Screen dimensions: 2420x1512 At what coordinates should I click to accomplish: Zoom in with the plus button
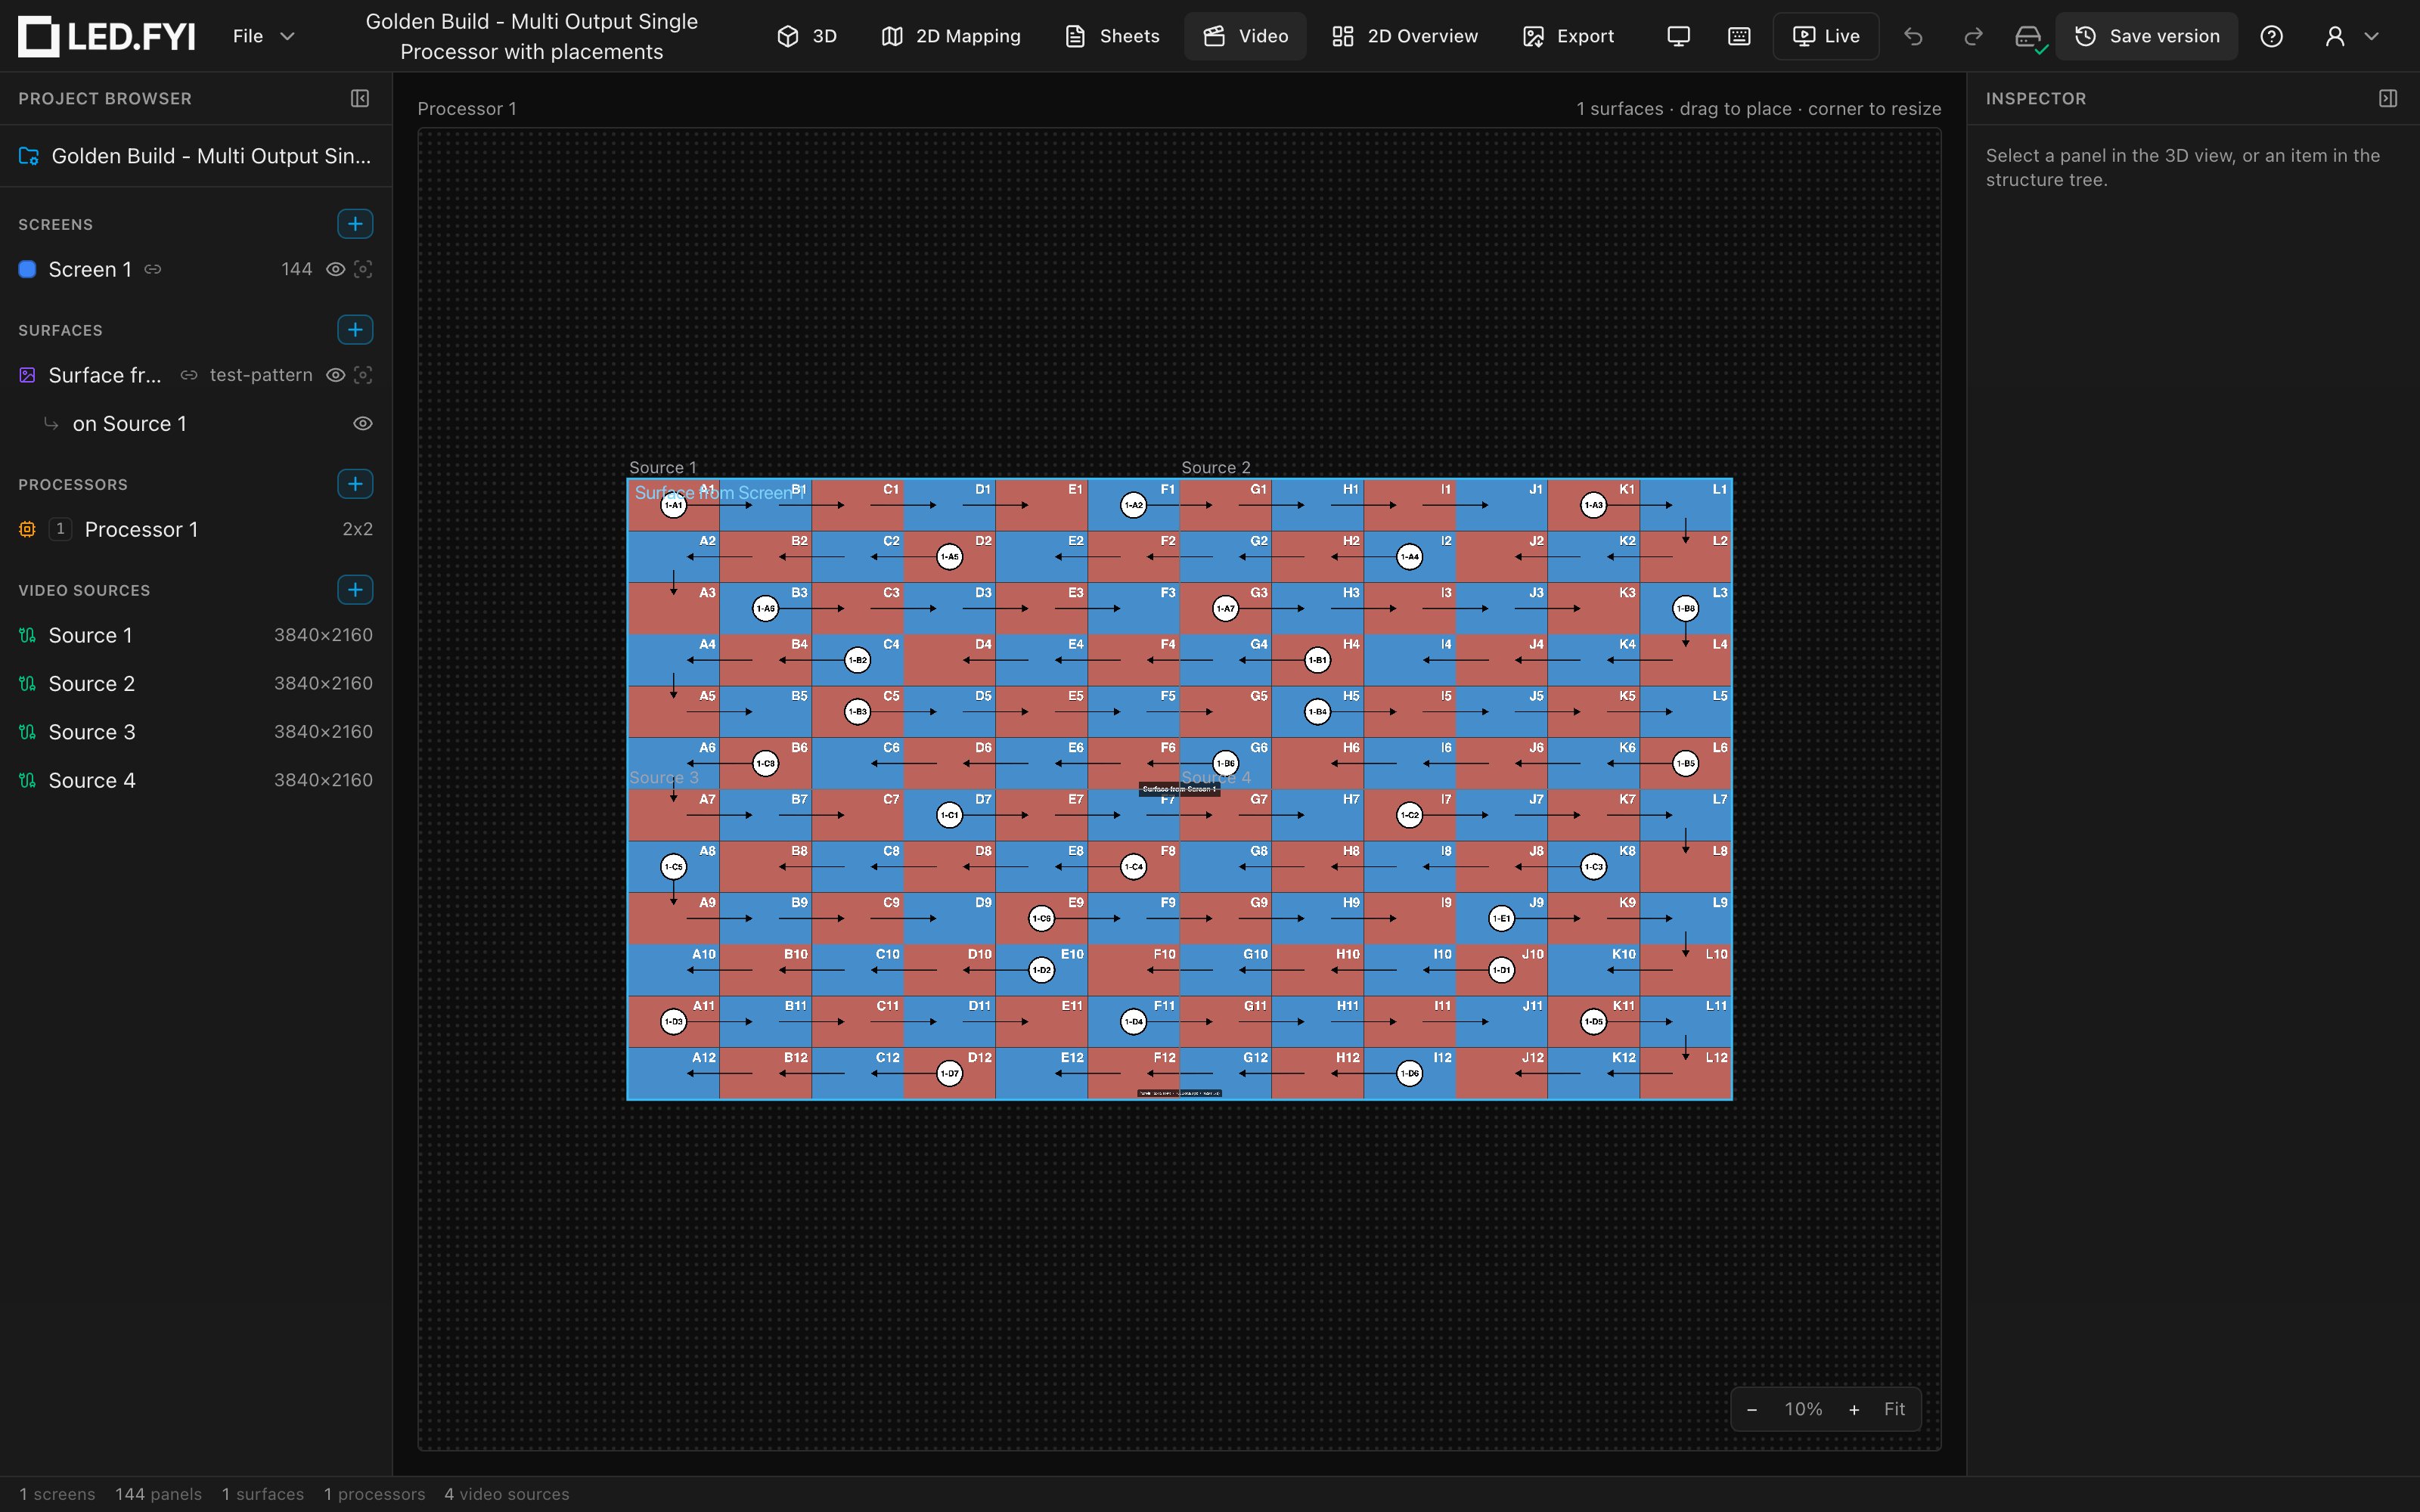(1854, 1409)
